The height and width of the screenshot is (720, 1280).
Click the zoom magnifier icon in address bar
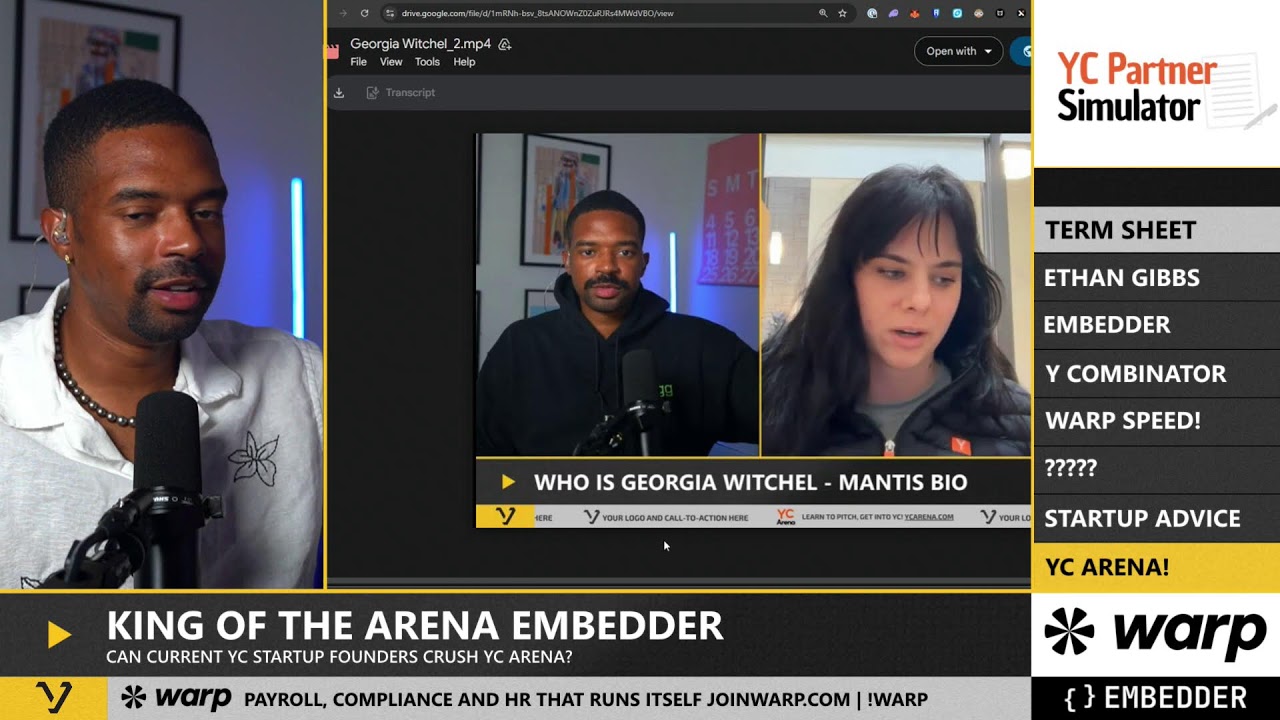pos(823,13)
